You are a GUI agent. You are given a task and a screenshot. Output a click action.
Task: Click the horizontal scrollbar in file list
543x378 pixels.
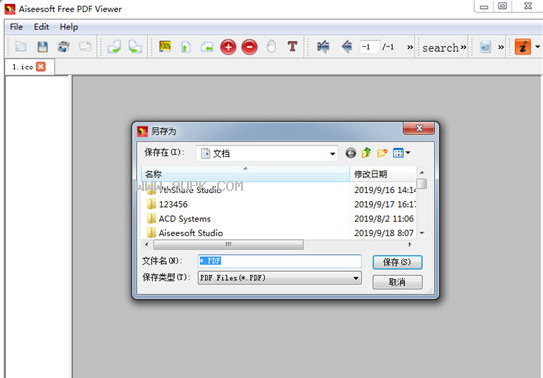click(229, 244)
